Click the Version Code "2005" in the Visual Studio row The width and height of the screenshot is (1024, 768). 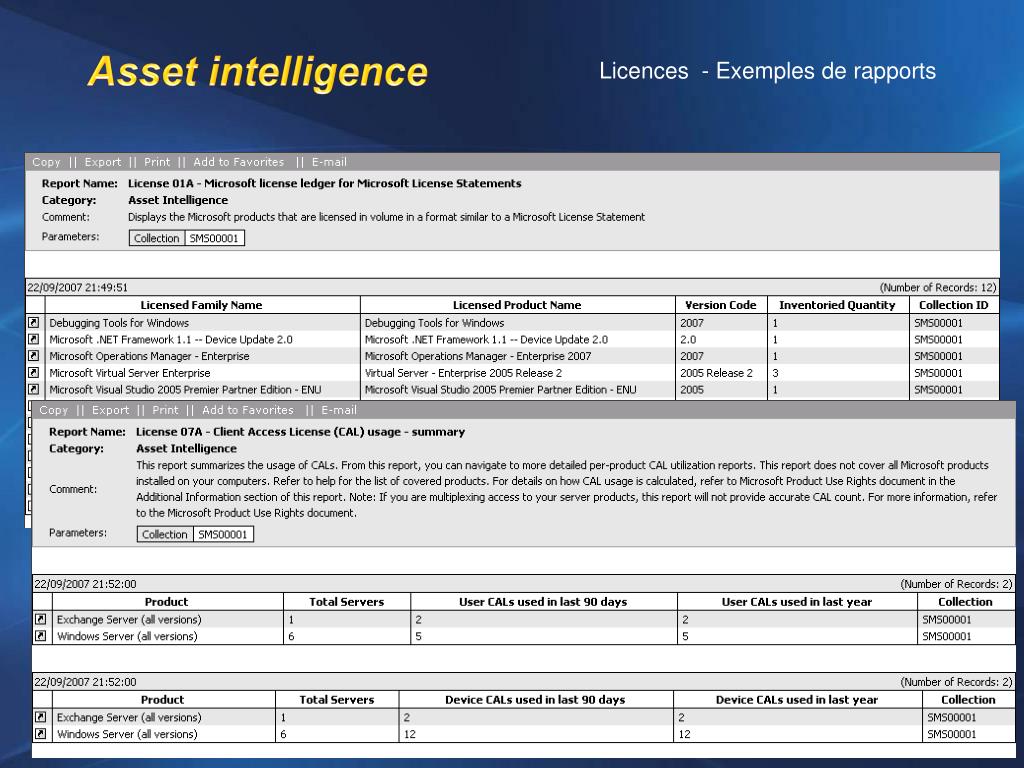click(692, 390)
